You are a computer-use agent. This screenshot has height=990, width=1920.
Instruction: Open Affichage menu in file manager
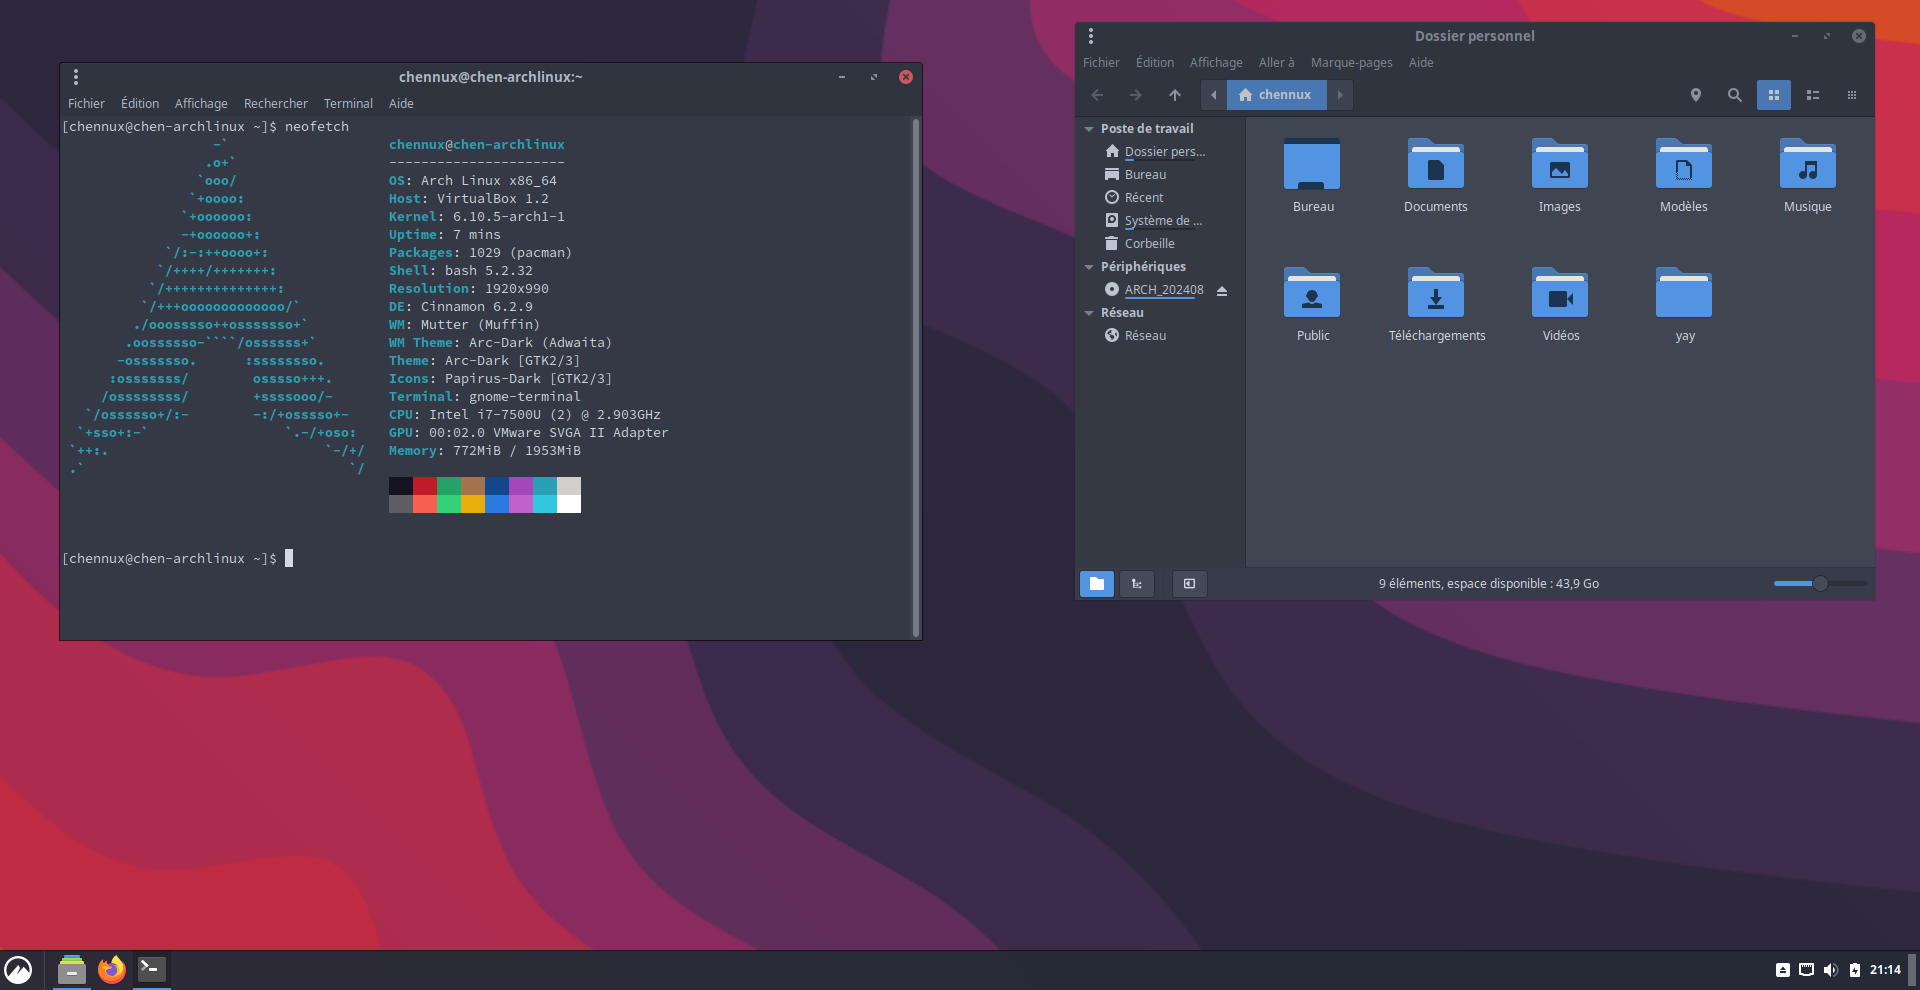tap(1216, 63)
